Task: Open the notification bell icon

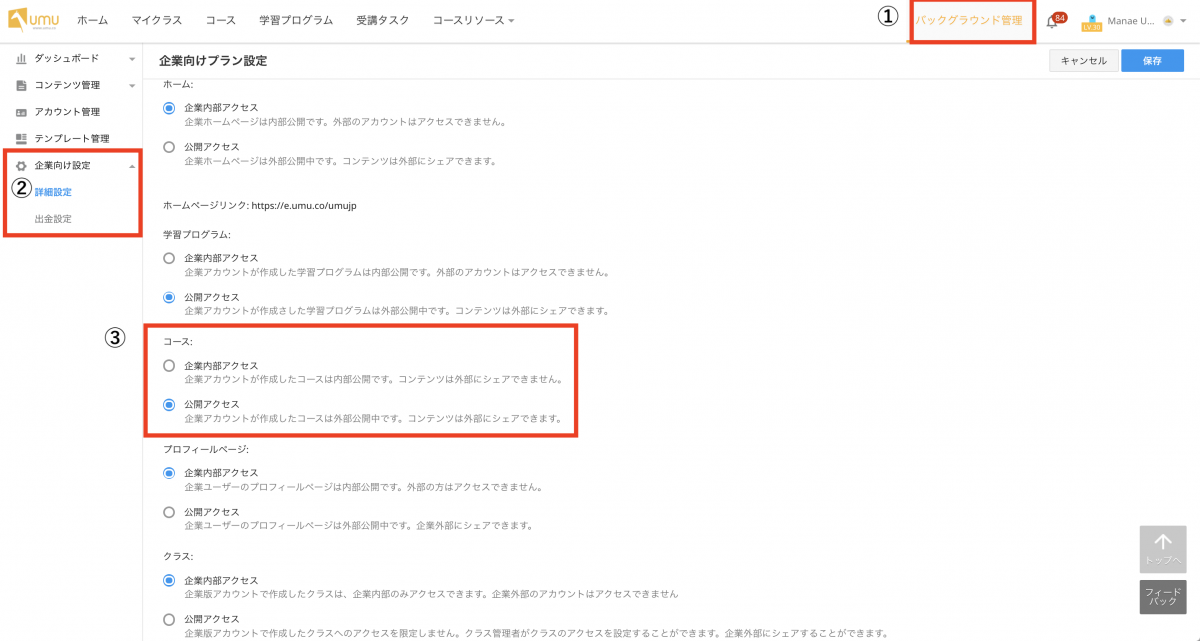Action: point(1052,22)
